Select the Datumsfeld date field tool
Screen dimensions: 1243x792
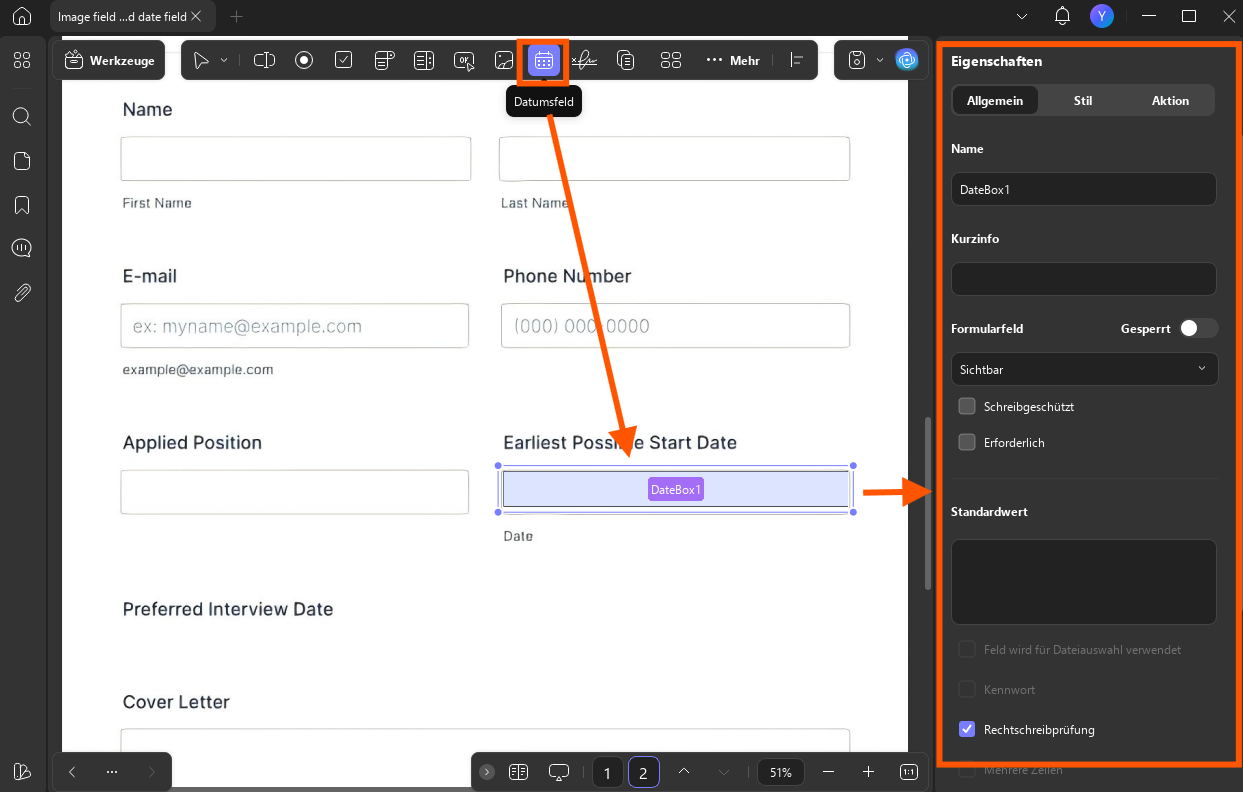click(543, 60)
